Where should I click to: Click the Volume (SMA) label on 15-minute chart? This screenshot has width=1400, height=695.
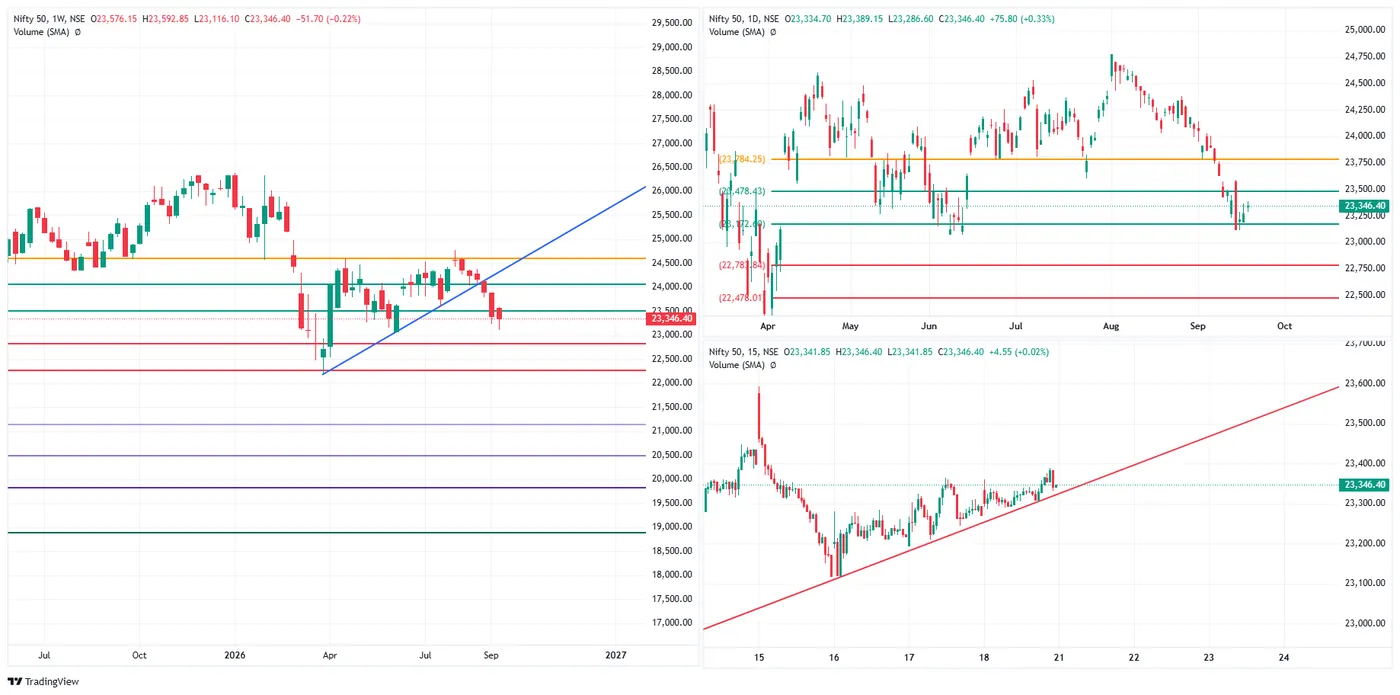click(x=739, y=365)
